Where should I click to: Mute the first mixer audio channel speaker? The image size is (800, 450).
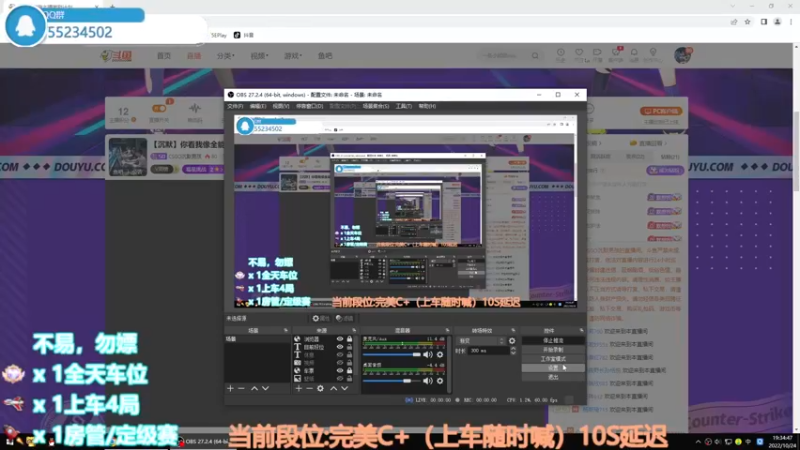tap(428, 355)
